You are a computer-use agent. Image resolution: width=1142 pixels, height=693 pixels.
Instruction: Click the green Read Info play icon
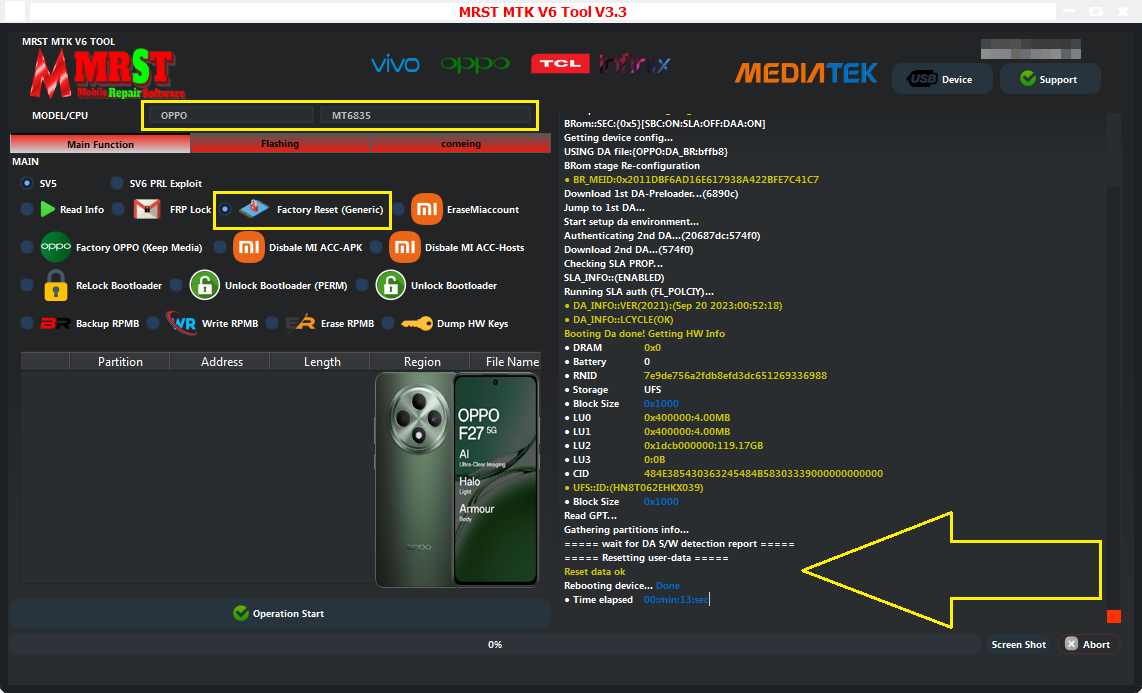click(x=47, y=210)
